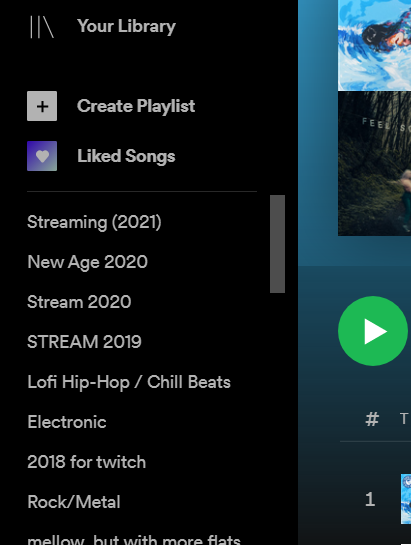Viewport: 411px width, 545px height.
Task: Click the plus icon for Create Playlist
Action: click(x=42, y=106)
